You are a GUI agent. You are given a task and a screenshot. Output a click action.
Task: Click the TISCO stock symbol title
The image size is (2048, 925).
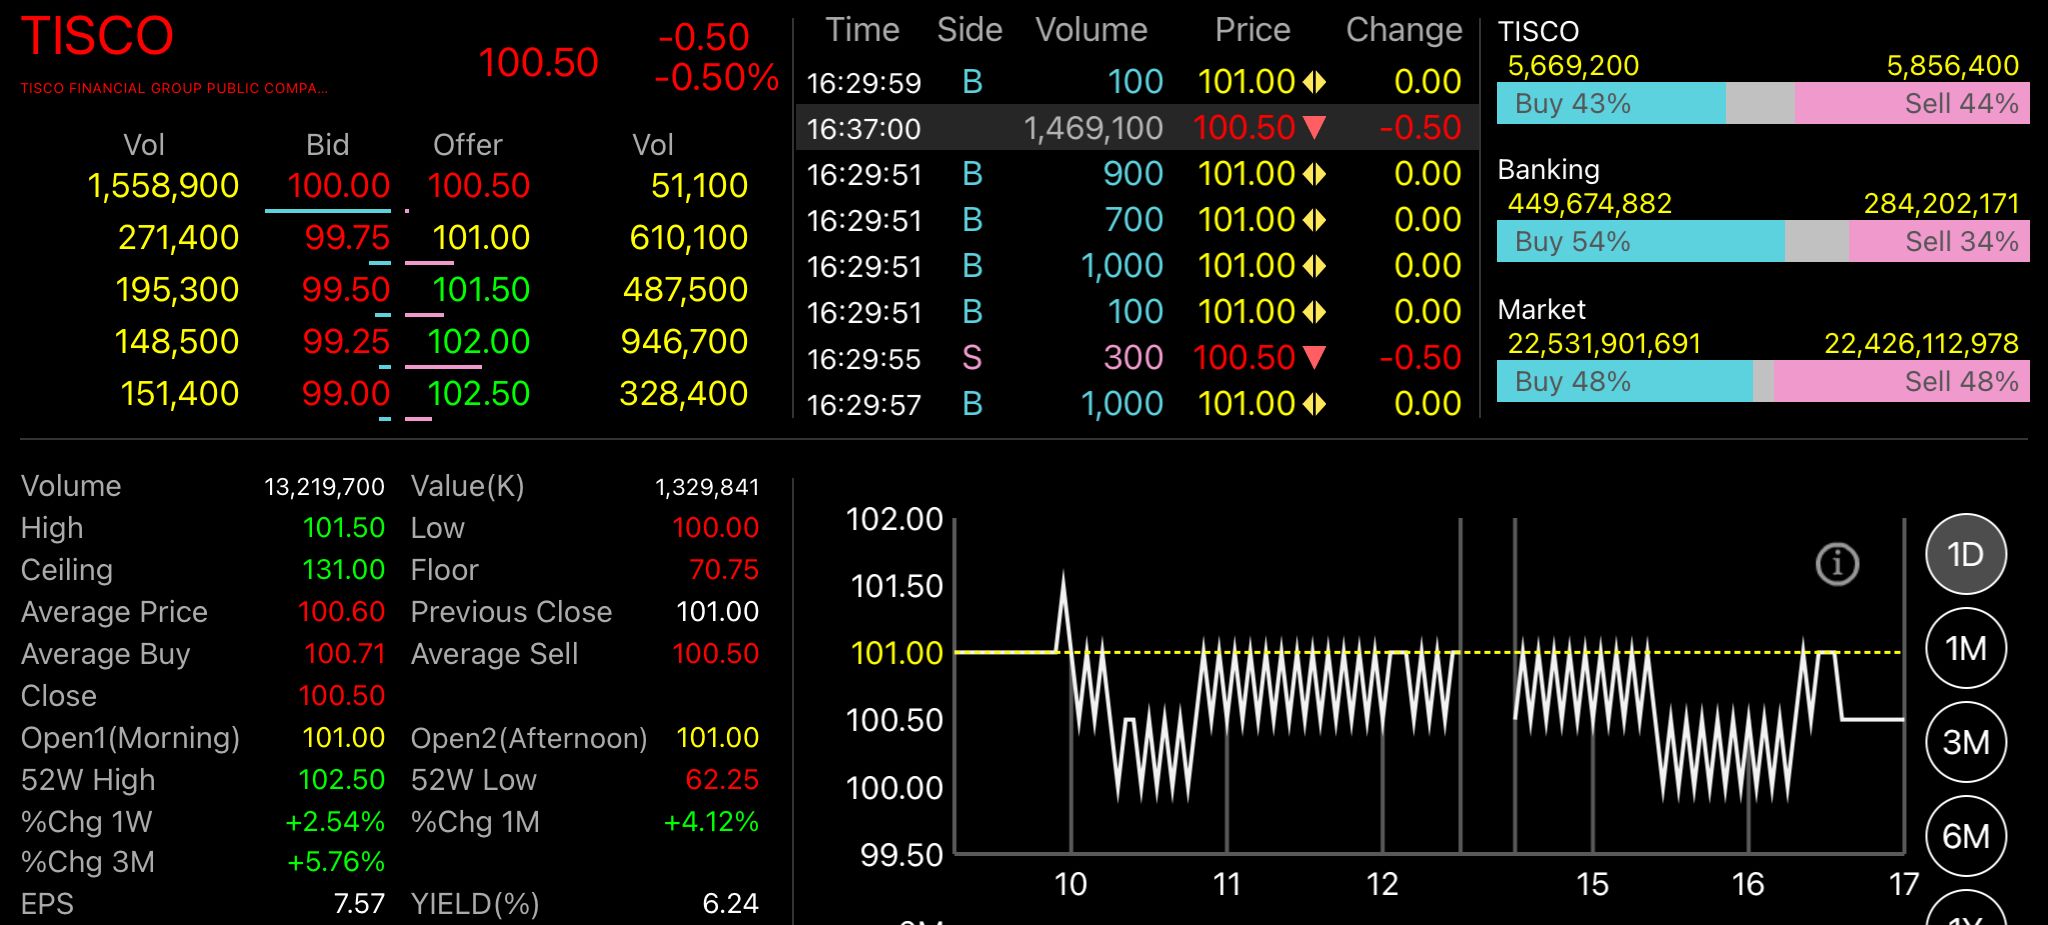tap(97, 37)
